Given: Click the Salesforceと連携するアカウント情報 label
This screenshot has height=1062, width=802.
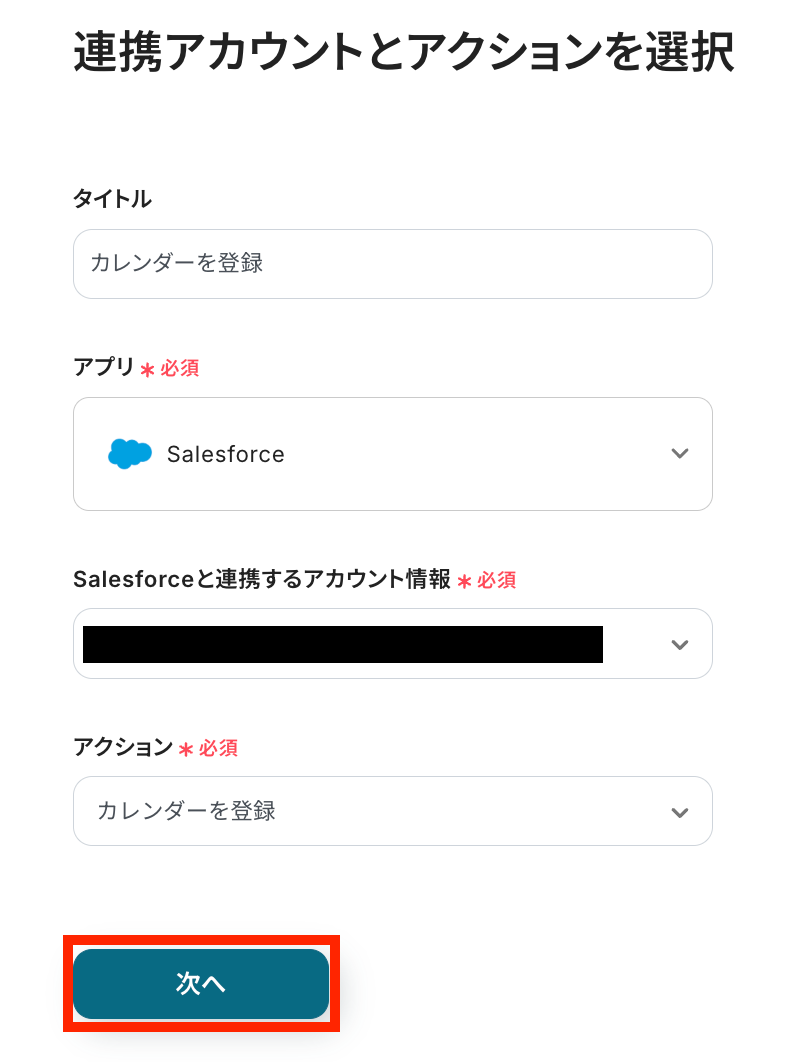Looking at the screenshot, I should [261, 579].
